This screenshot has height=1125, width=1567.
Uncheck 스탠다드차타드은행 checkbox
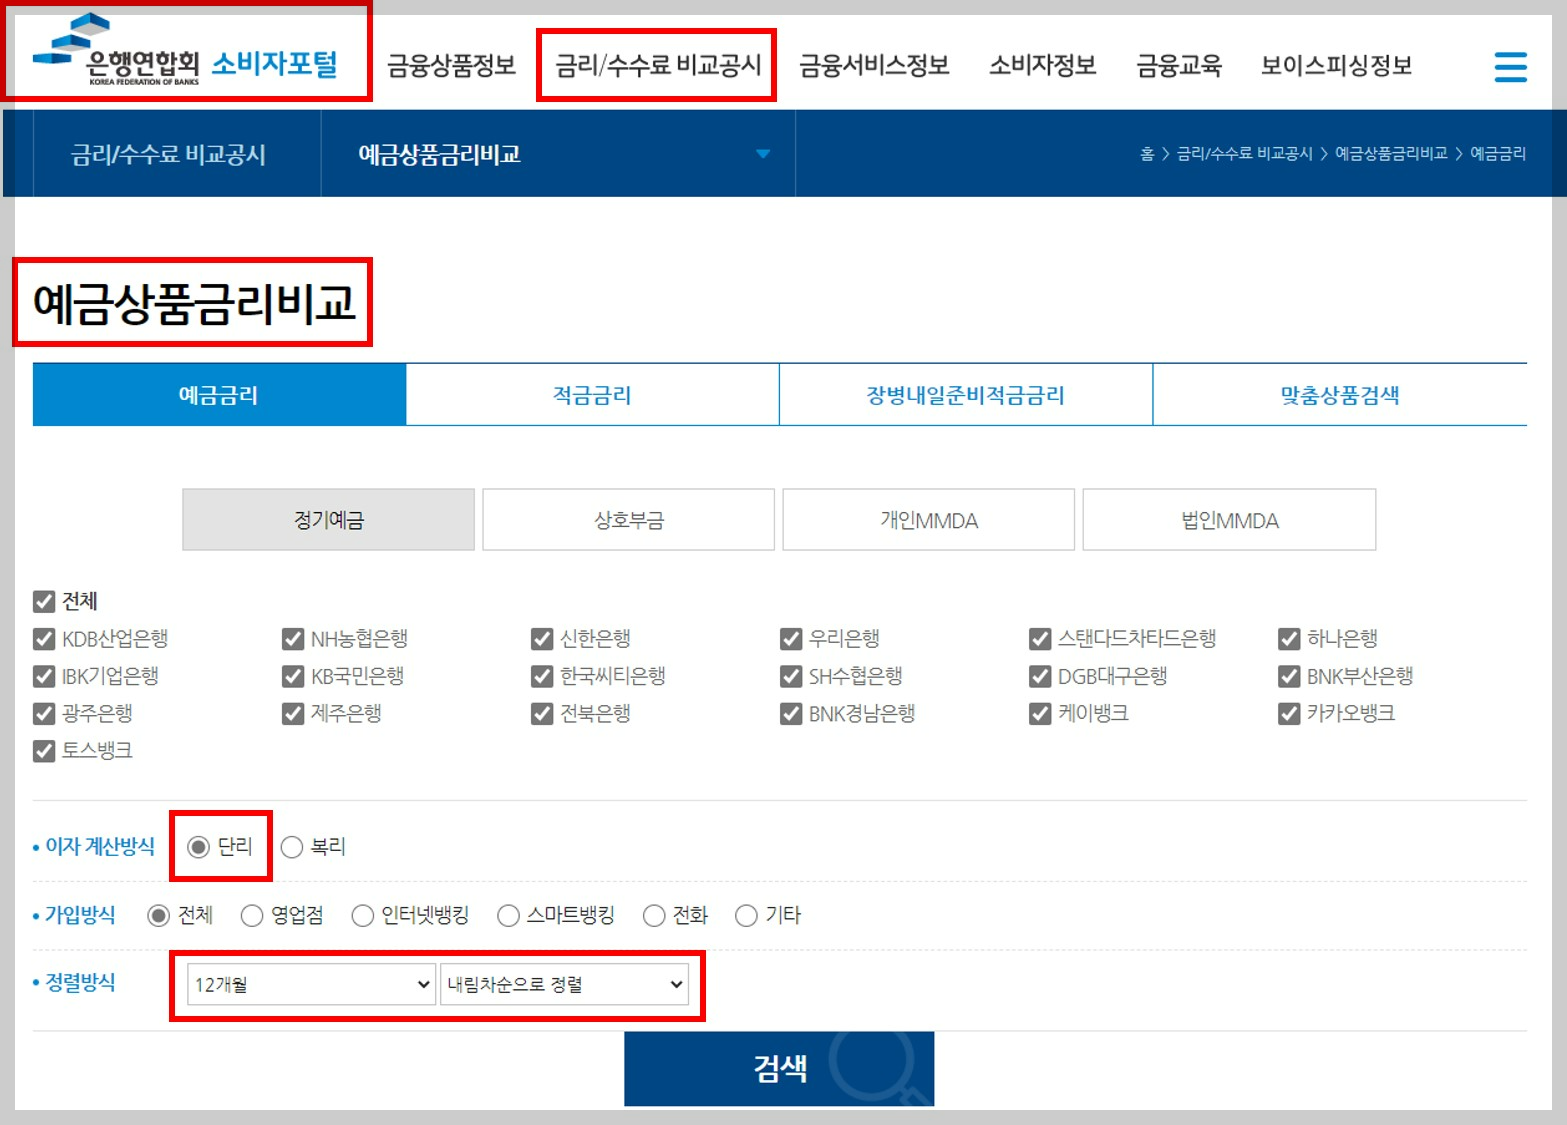coord(1040,639)
